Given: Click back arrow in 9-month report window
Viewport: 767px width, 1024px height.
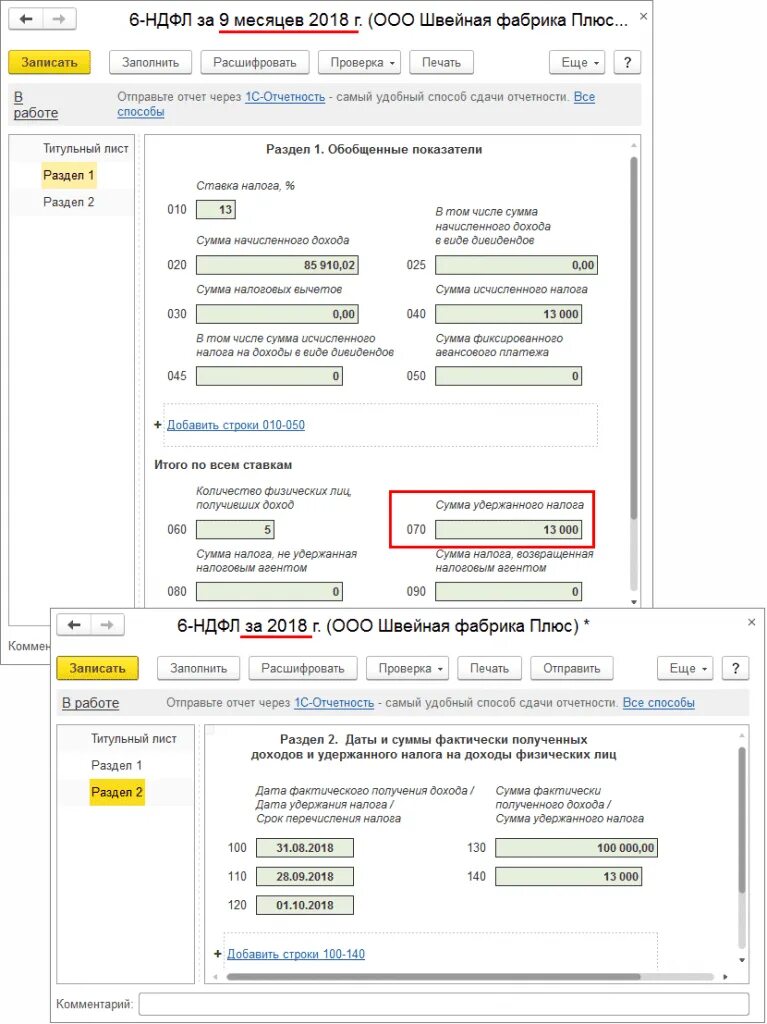Looking at the screenshot, I should 26,19.
